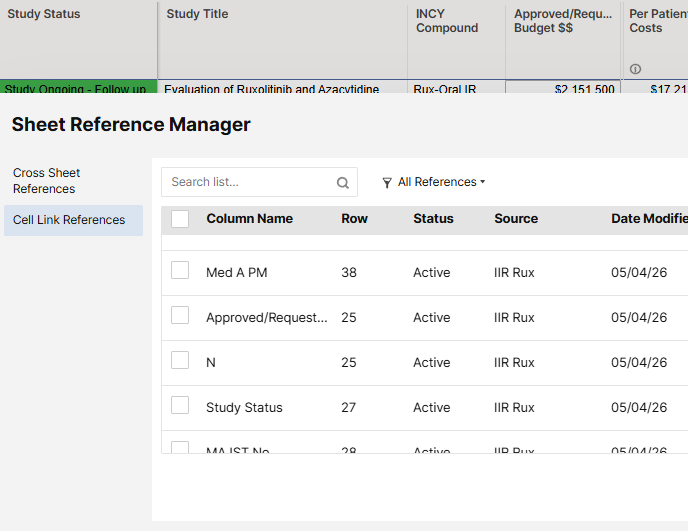
Task: Toggle the select-all checkbox in header
Action: tap(180, 219)
